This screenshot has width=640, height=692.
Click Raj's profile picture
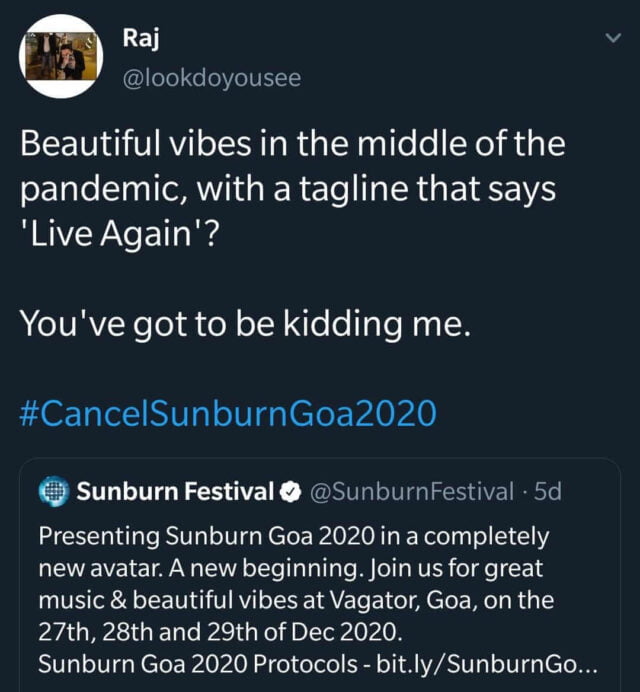tap(62, 56)
